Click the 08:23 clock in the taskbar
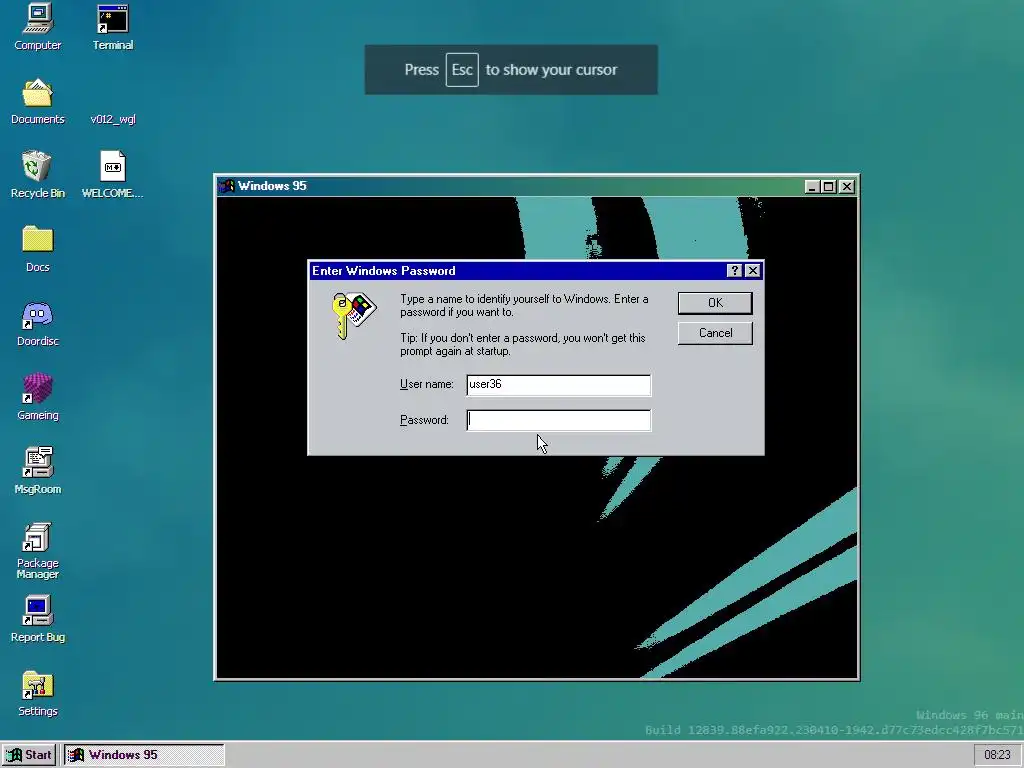 coord(997,755)
